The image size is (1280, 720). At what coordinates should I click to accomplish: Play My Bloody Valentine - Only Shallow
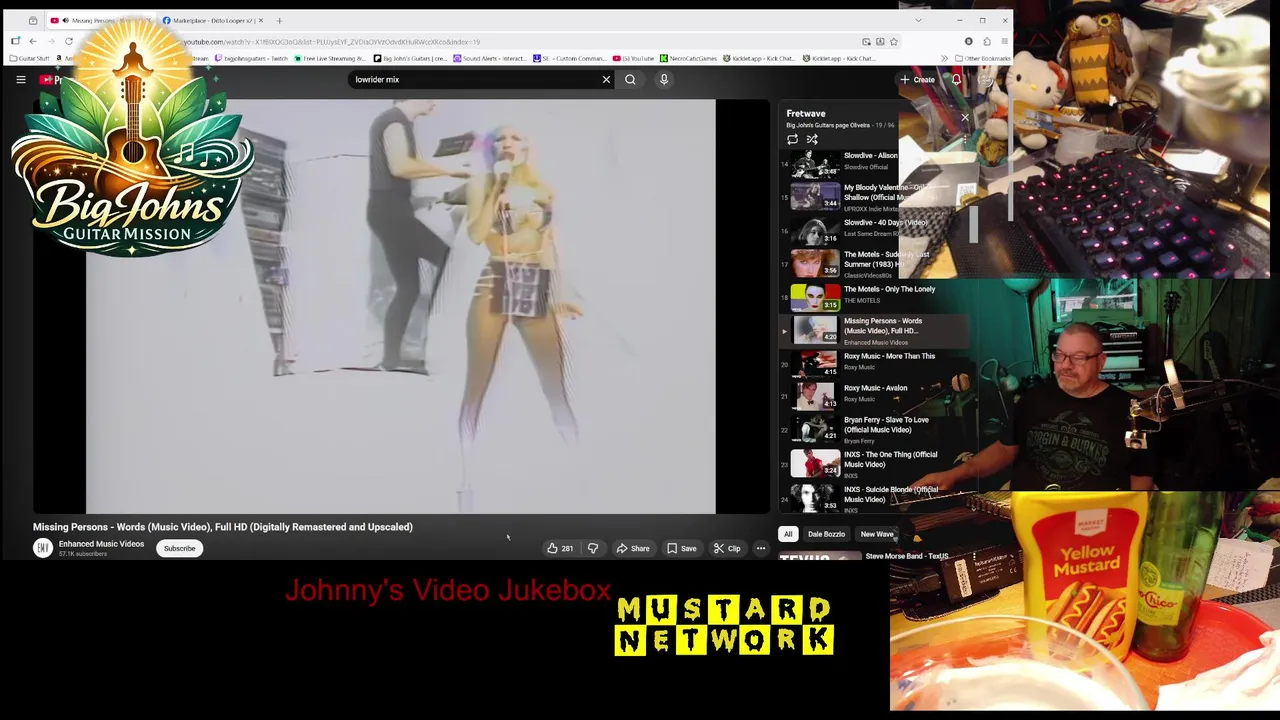tap(873, 196)
